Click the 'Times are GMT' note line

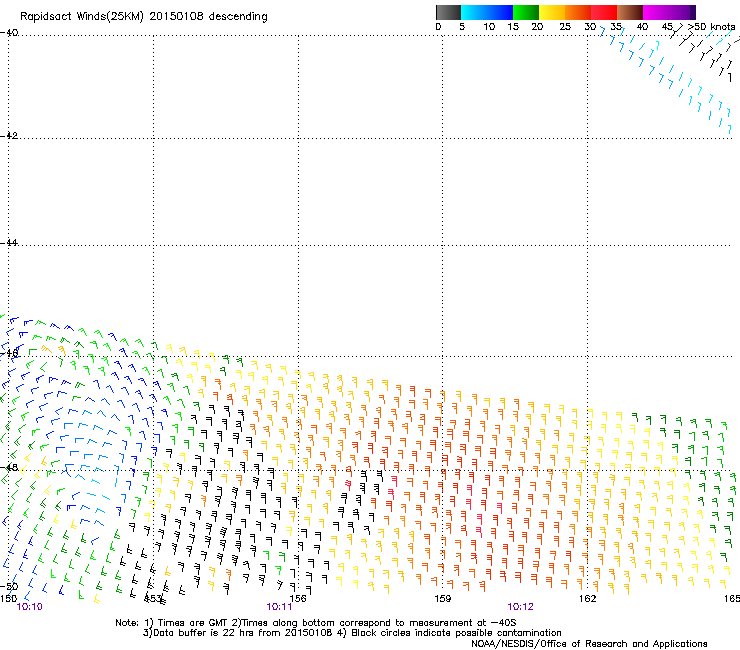click(x=316, y=623)
